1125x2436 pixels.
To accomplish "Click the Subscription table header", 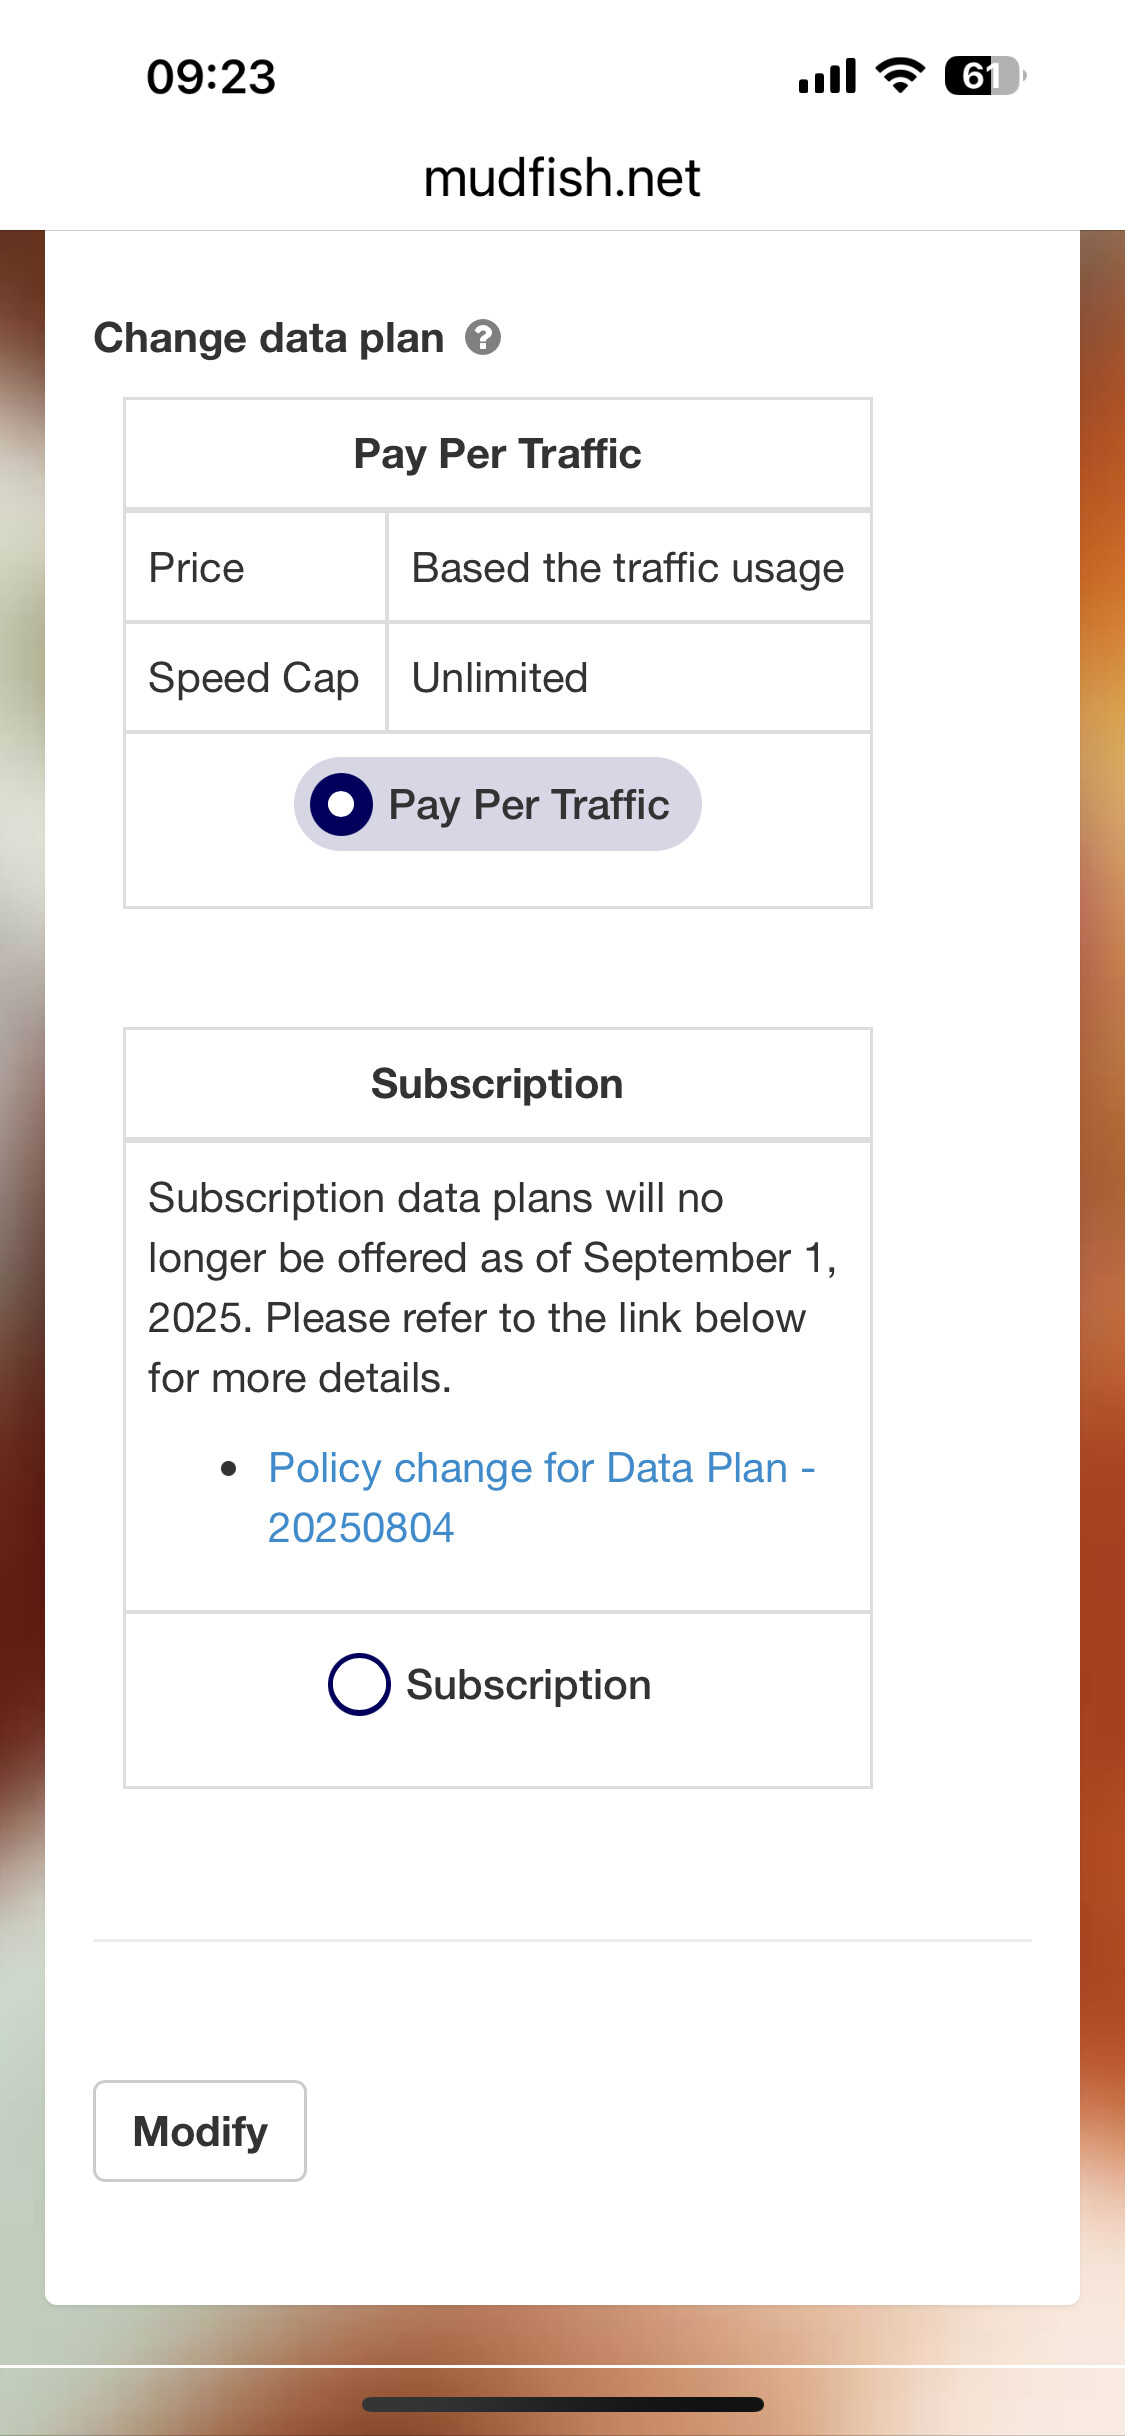I will pyautogui.click(x=497, y=1084).
